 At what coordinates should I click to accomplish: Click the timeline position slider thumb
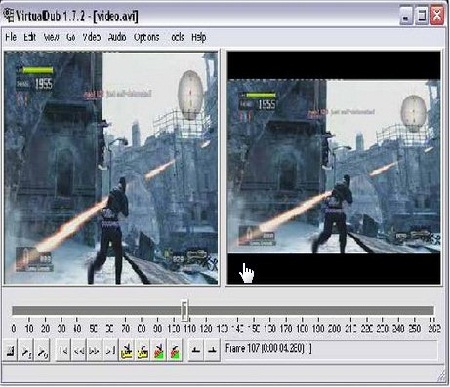click(x=185, y=310)
